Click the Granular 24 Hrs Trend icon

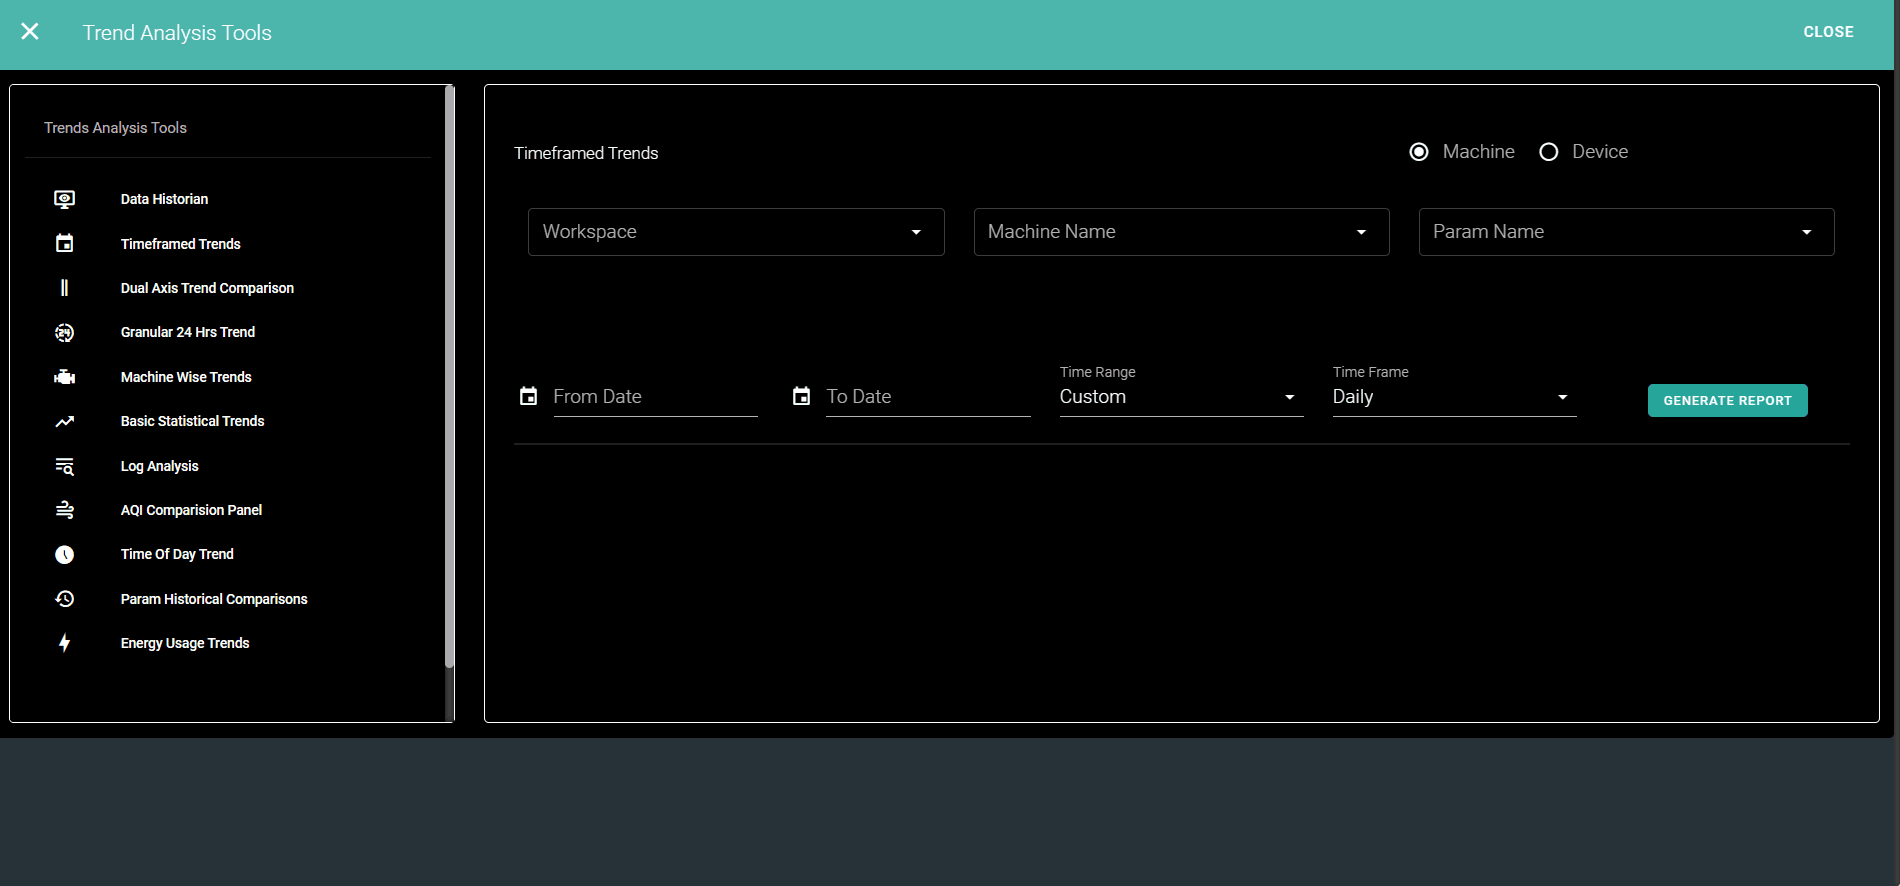64,332
